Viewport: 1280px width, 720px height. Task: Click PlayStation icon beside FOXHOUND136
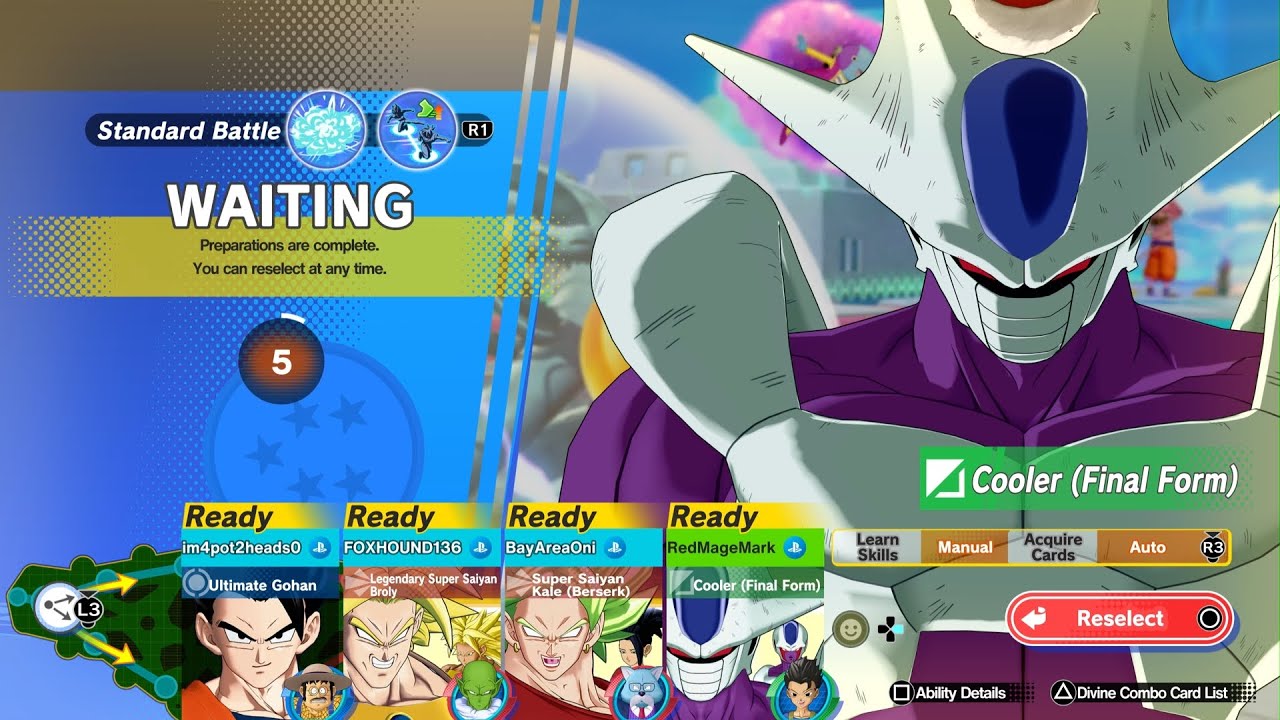[481, 547]
